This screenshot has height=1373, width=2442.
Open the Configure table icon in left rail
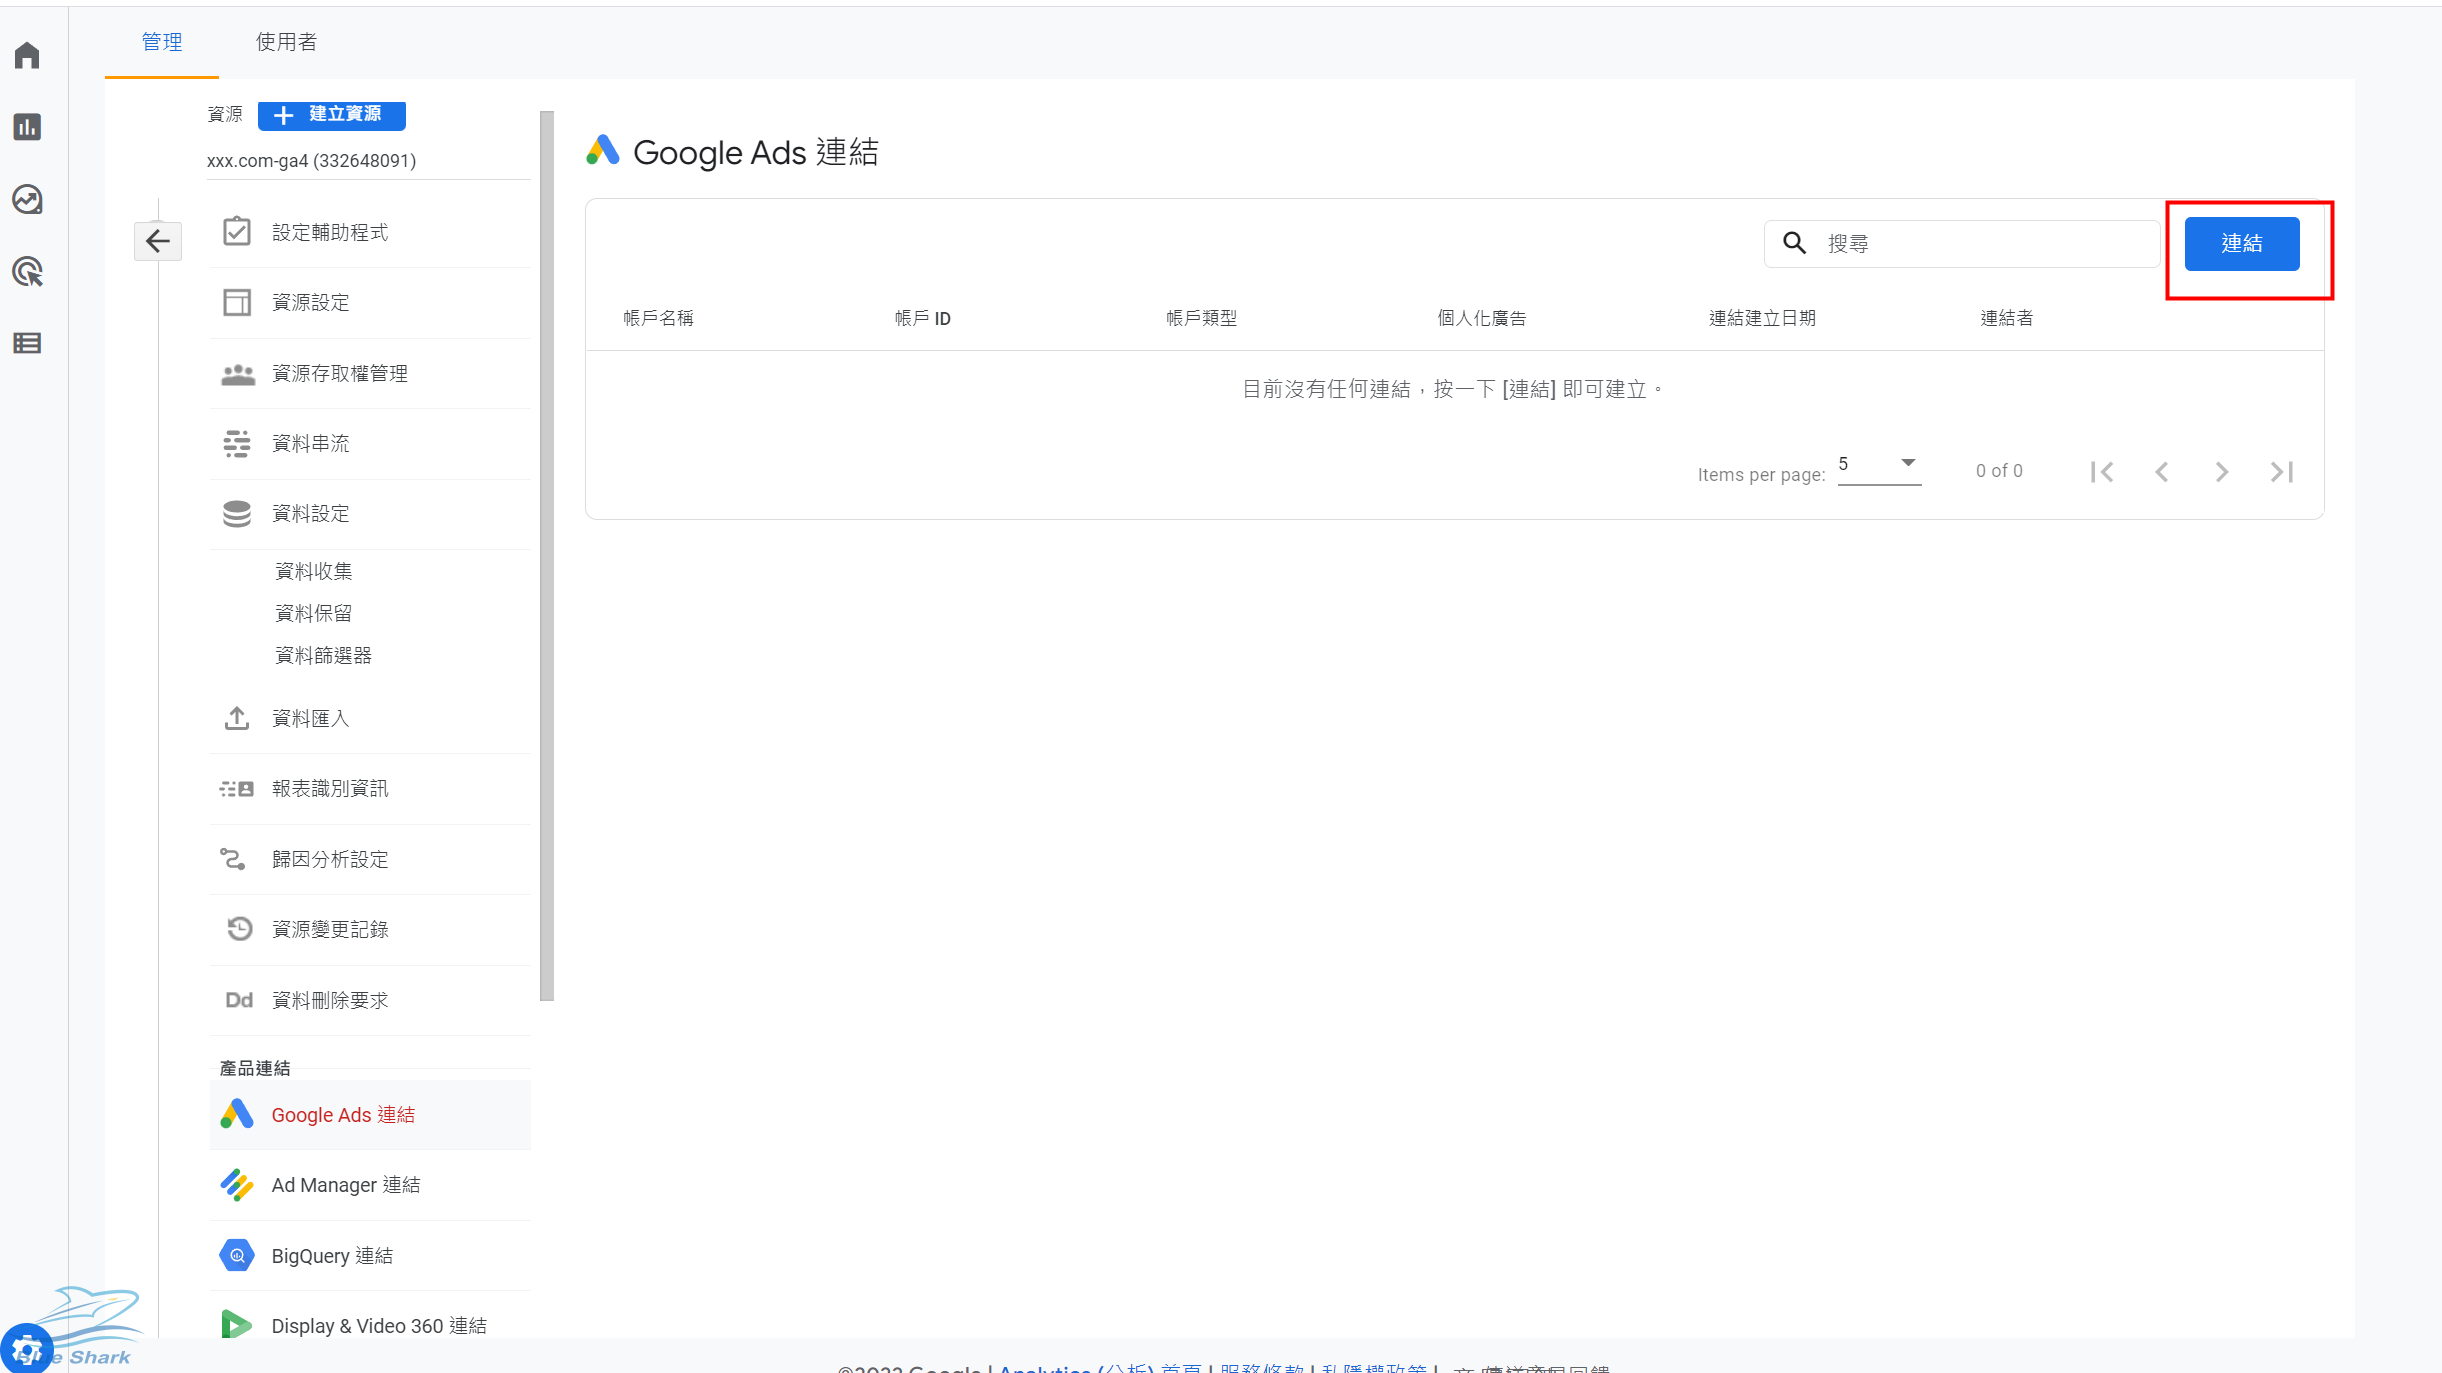coord(27,343)
